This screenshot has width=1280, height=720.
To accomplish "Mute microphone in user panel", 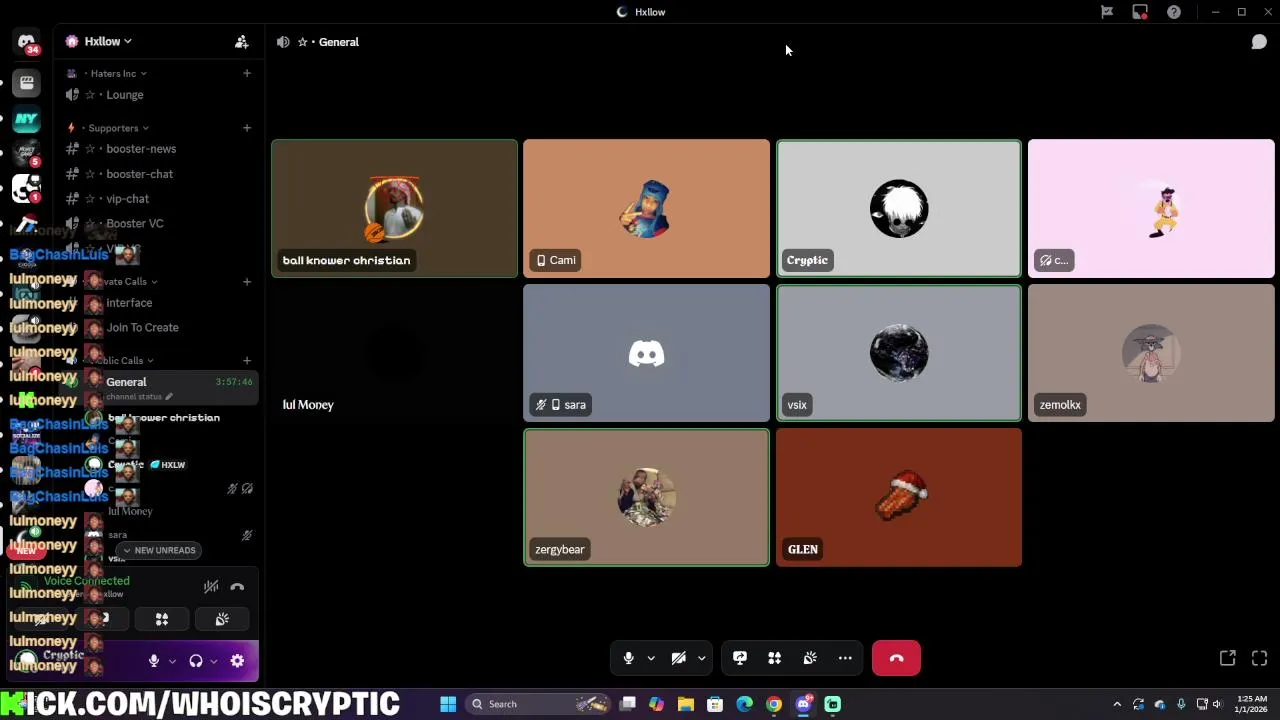I will [x=154, y=661].
